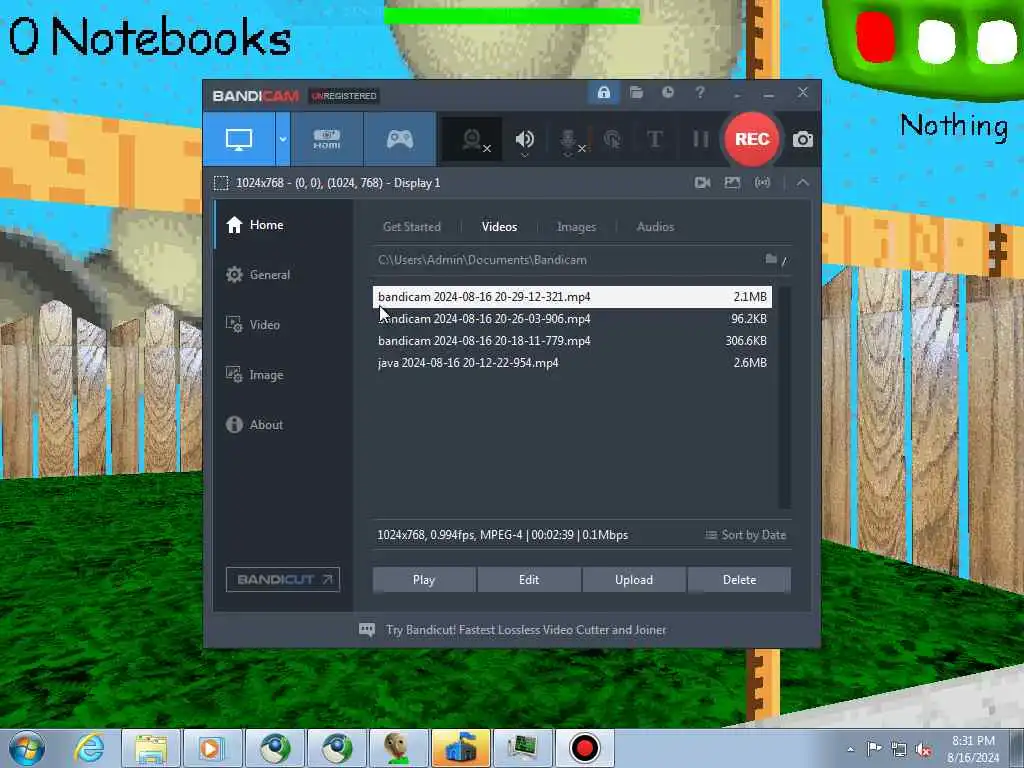Toggle text overlay T icon
Image resolution: width=1024 pixels, height=768 pixels.
[654, 139]
